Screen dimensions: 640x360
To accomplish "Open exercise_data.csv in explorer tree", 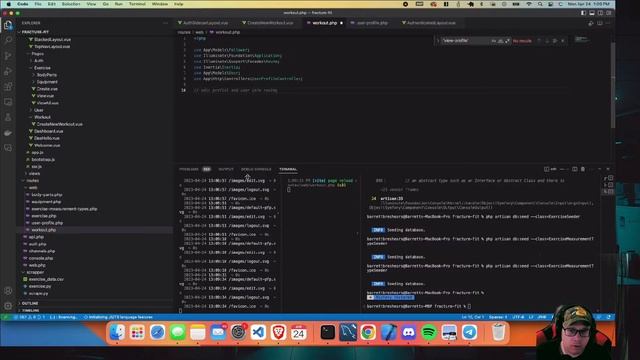I will (46, 279).
